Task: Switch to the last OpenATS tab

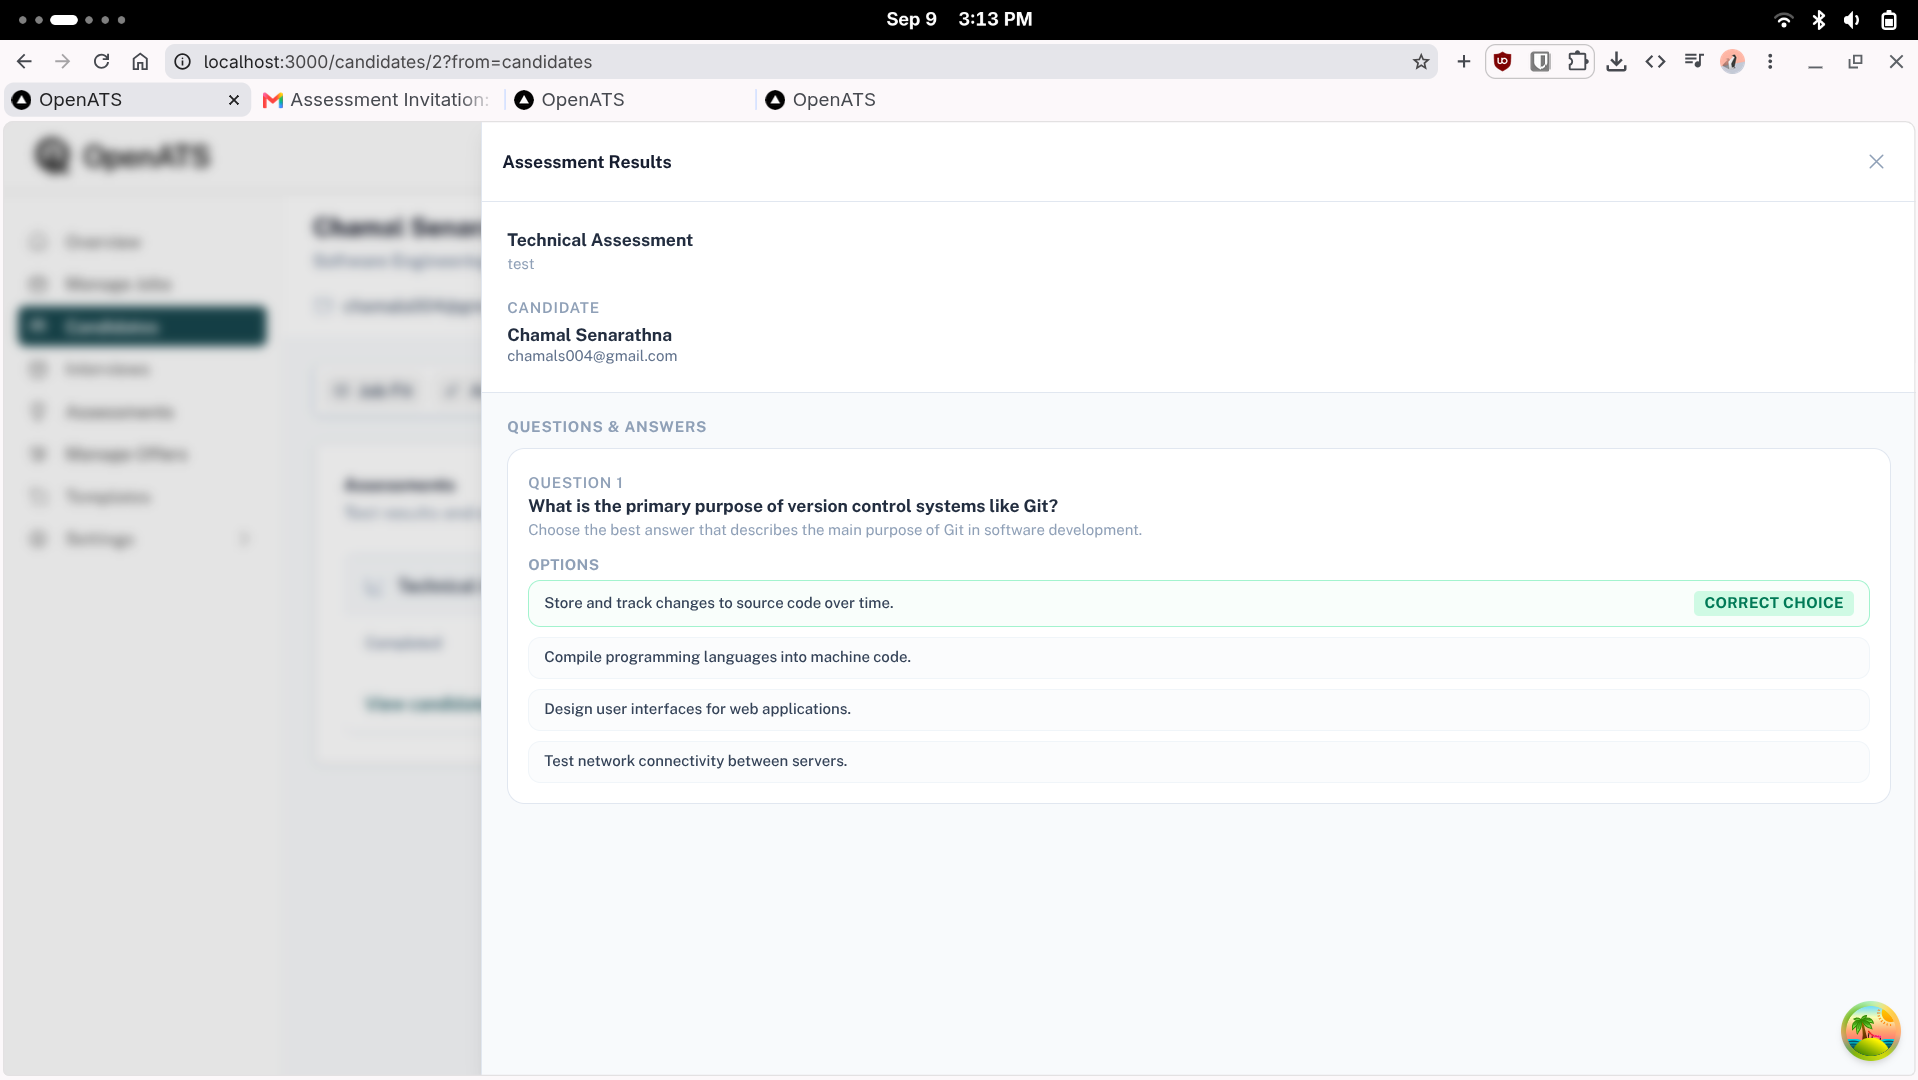Action: pyautogui.click(x=821, y=100)
